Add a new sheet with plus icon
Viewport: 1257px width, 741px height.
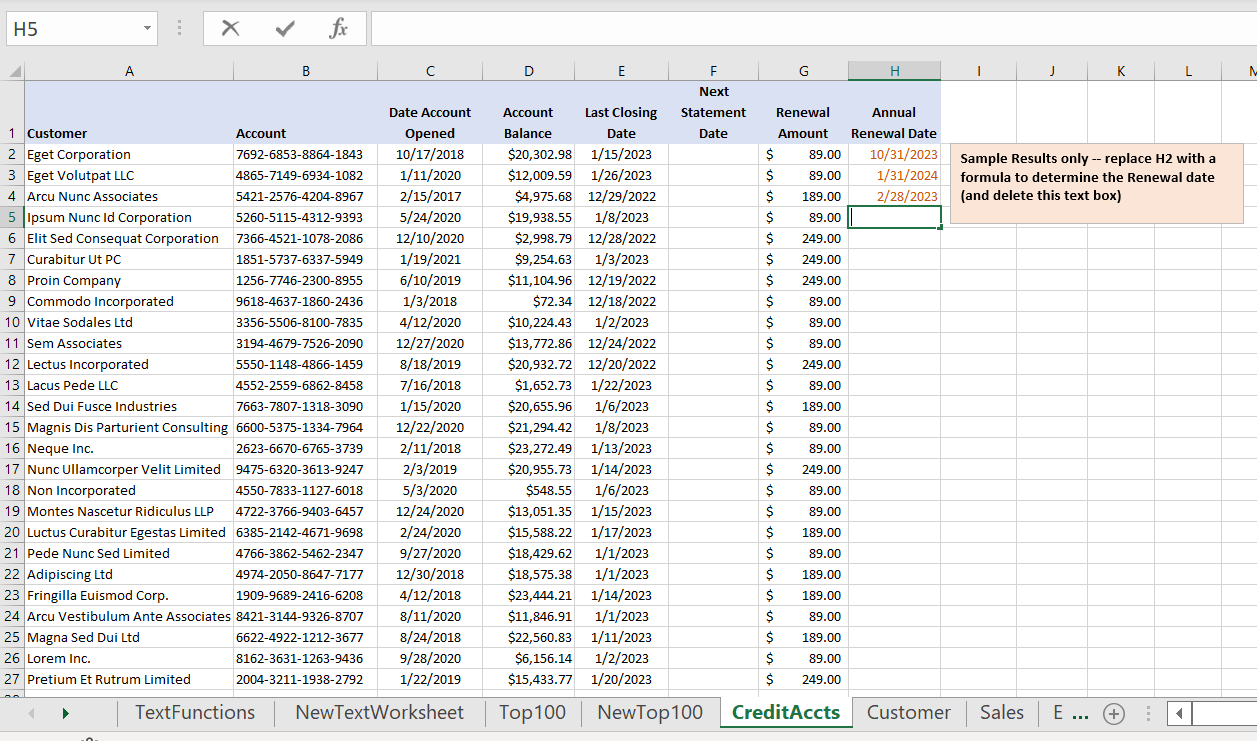pyautogui.click(x=1113, y=713)
